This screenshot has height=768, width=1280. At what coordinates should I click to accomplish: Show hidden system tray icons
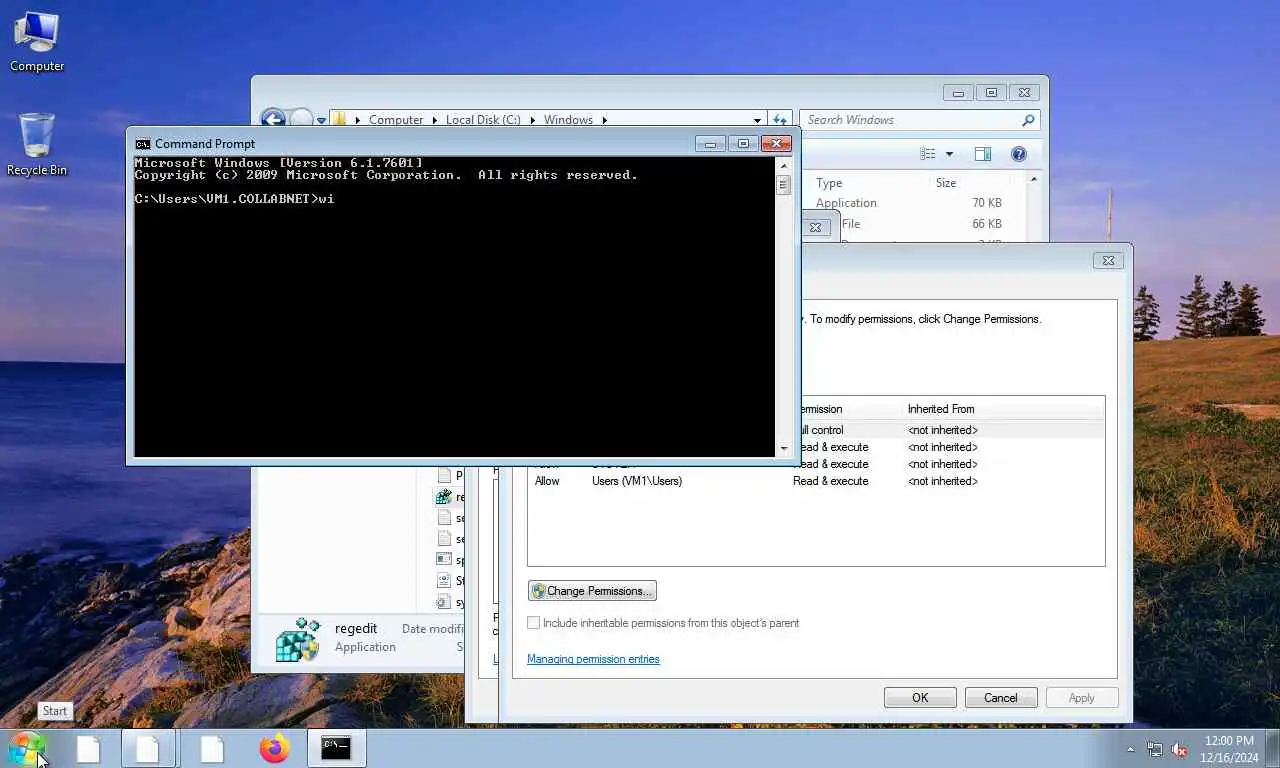click(1131, 749)
